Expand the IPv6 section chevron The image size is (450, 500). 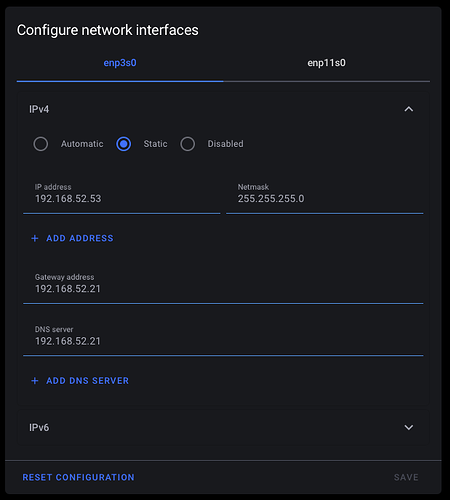pyautogui.click(x=409, y=427)
